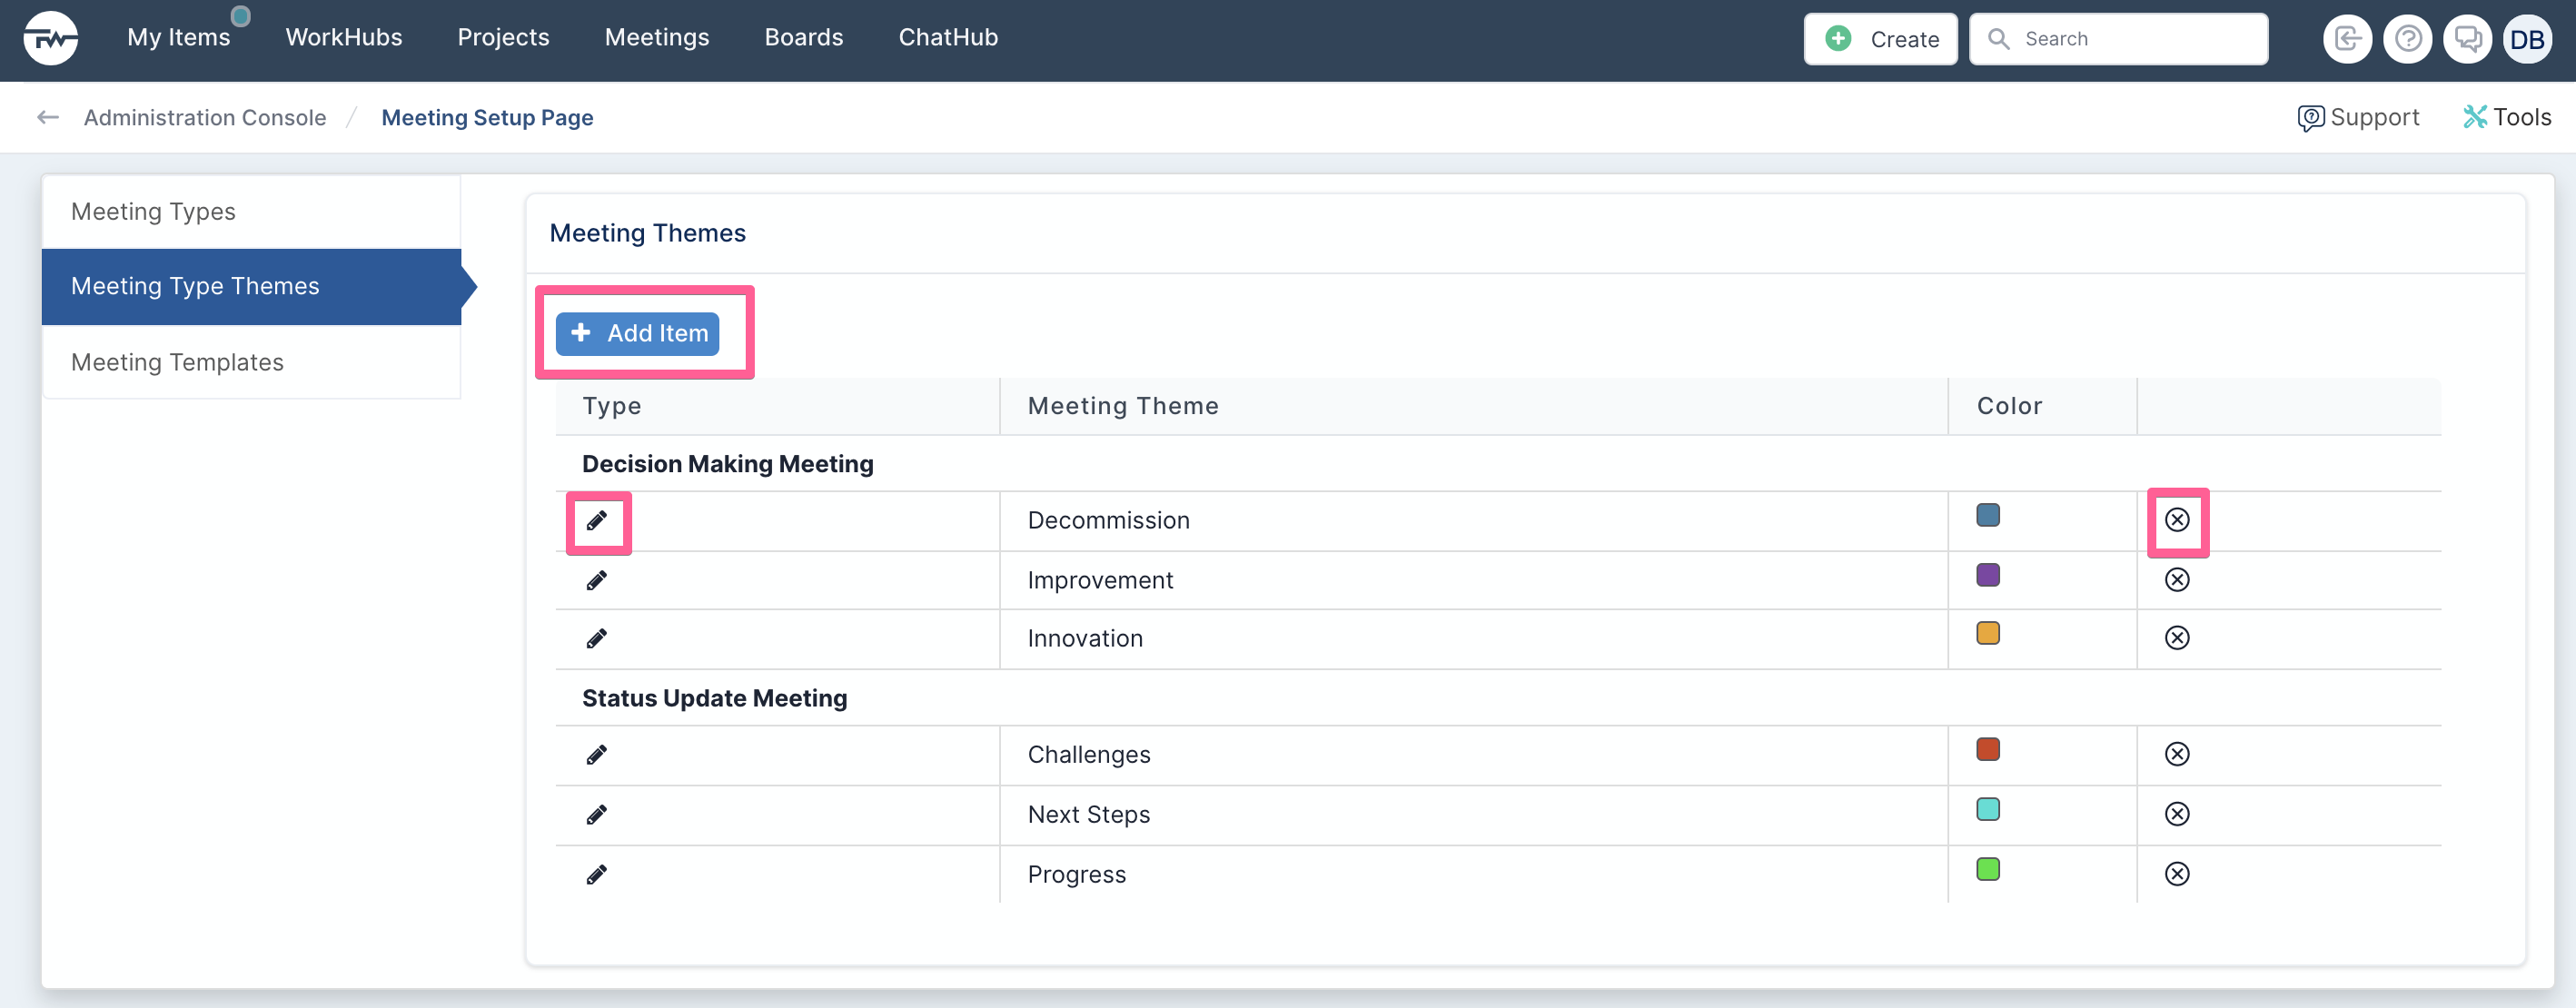Screen dimensions: 2576x1008
Task: Open Meetings menu
Action: pyautogui.click(x=657, y=38)
